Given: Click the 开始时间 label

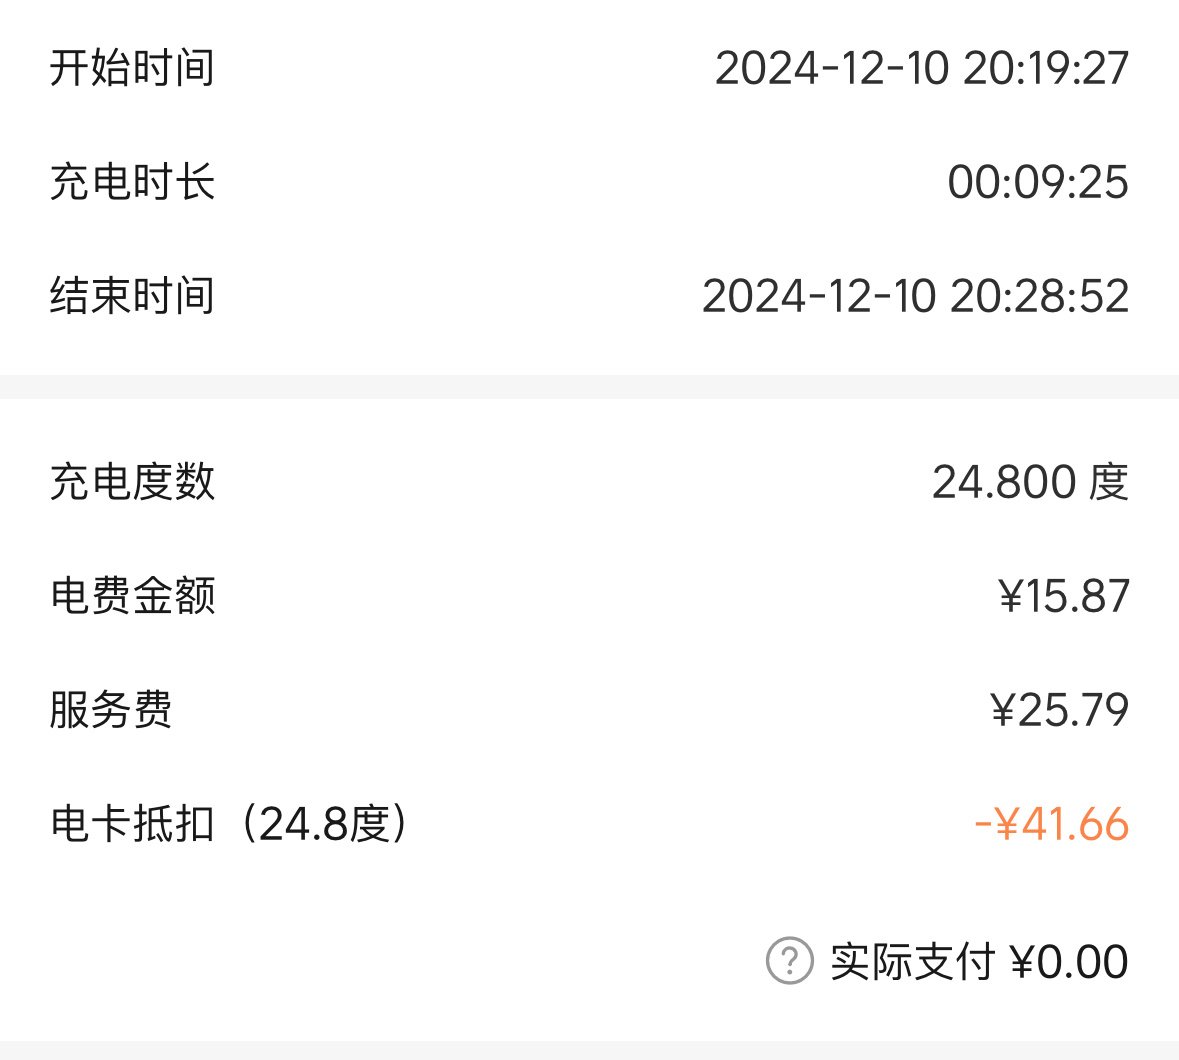Looking at the screenshot, I should (x=132, y=68).
